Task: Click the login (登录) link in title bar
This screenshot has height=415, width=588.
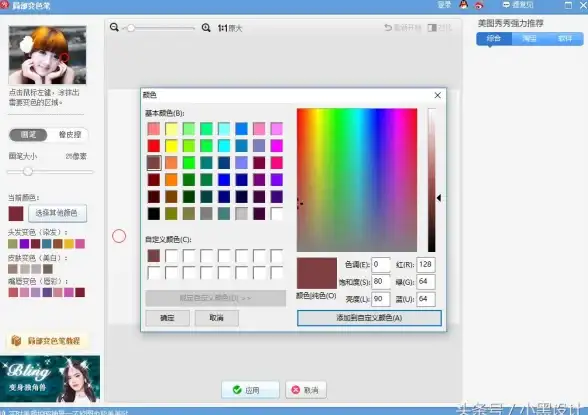Action: (x=444, y=5)
